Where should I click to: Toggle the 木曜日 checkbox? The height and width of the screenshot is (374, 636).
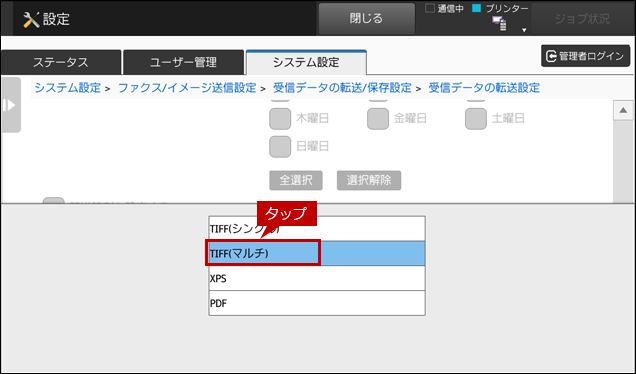coord(280,118)
